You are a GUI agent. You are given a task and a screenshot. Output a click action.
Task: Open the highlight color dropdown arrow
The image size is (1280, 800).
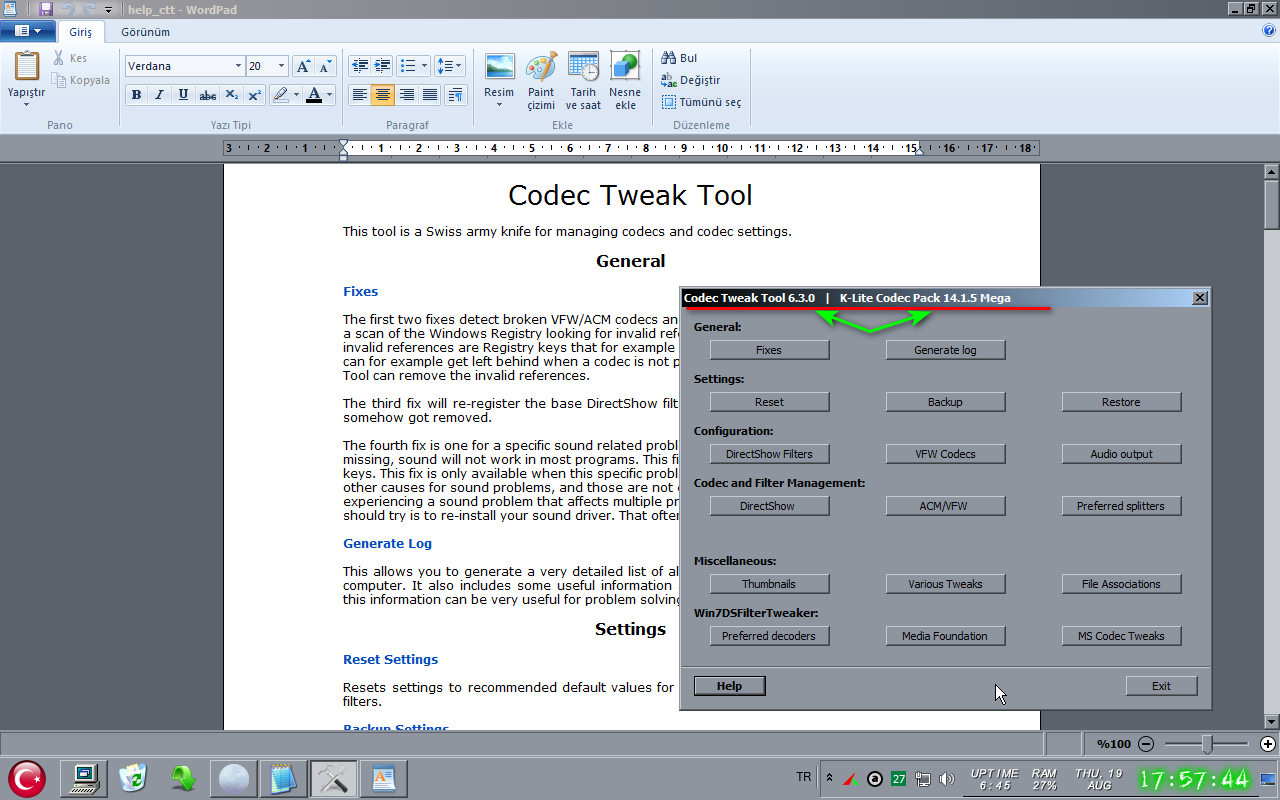(296, 95)
